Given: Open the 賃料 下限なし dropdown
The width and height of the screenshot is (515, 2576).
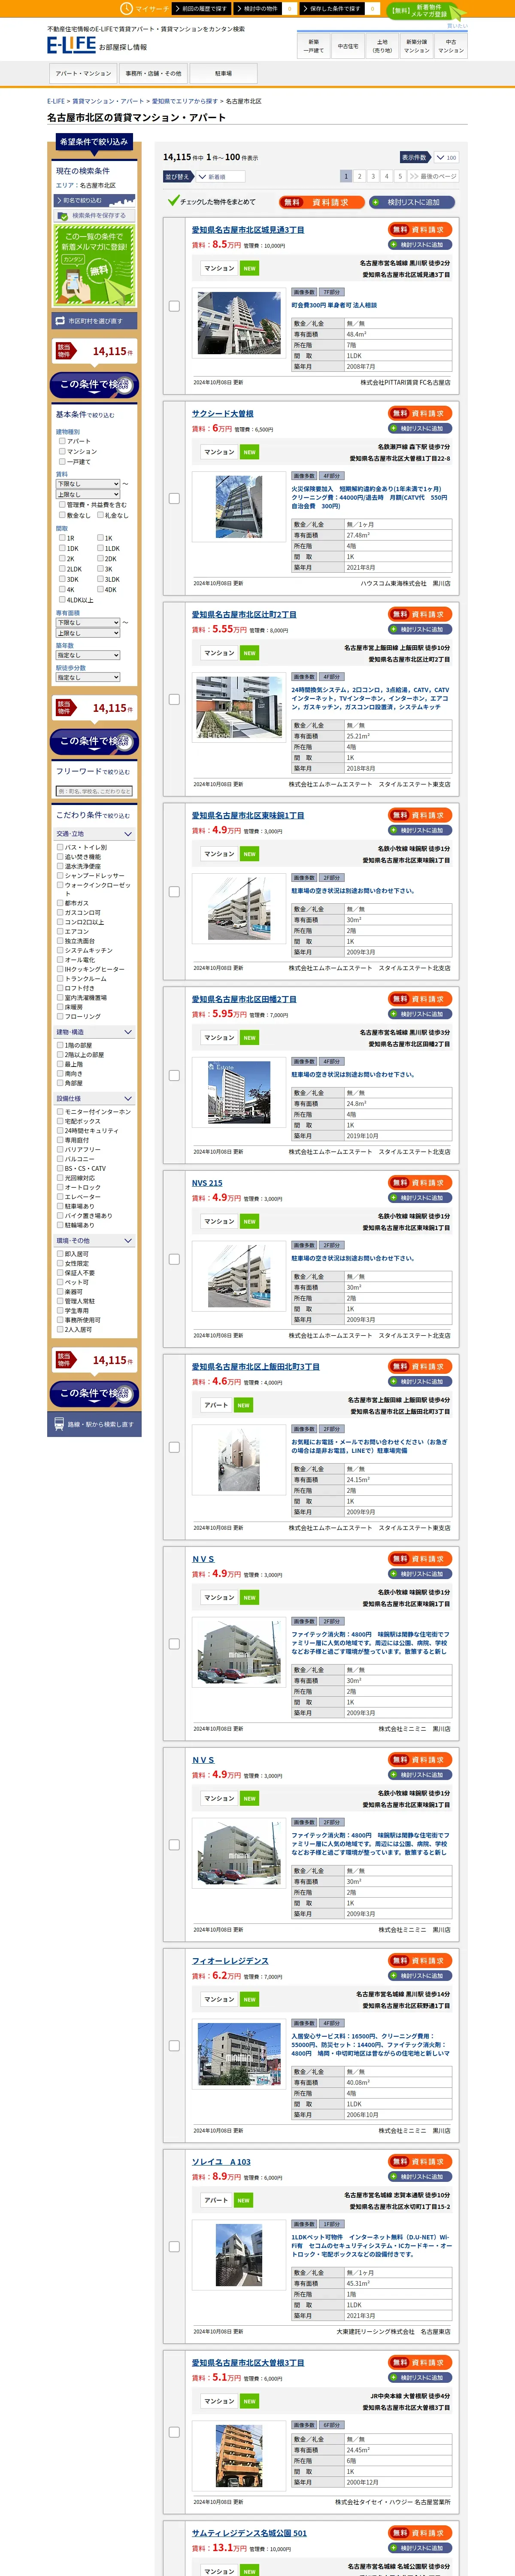Looking at the screenshot, I should pos(88,484).
